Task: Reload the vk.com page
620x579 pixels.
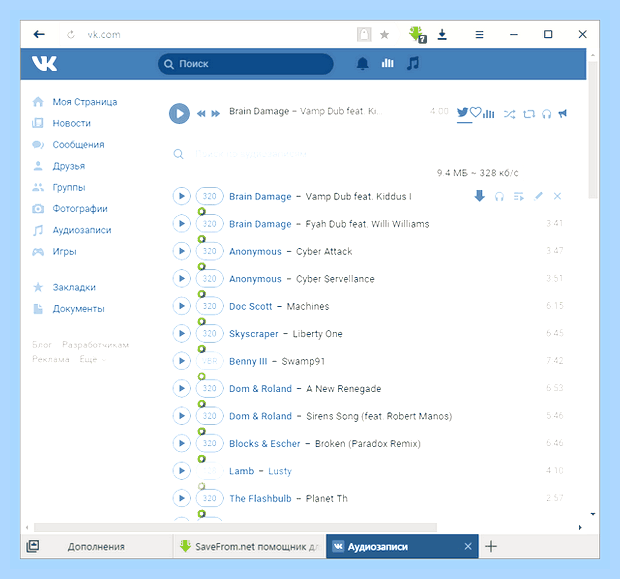Action: click(71, 34)
